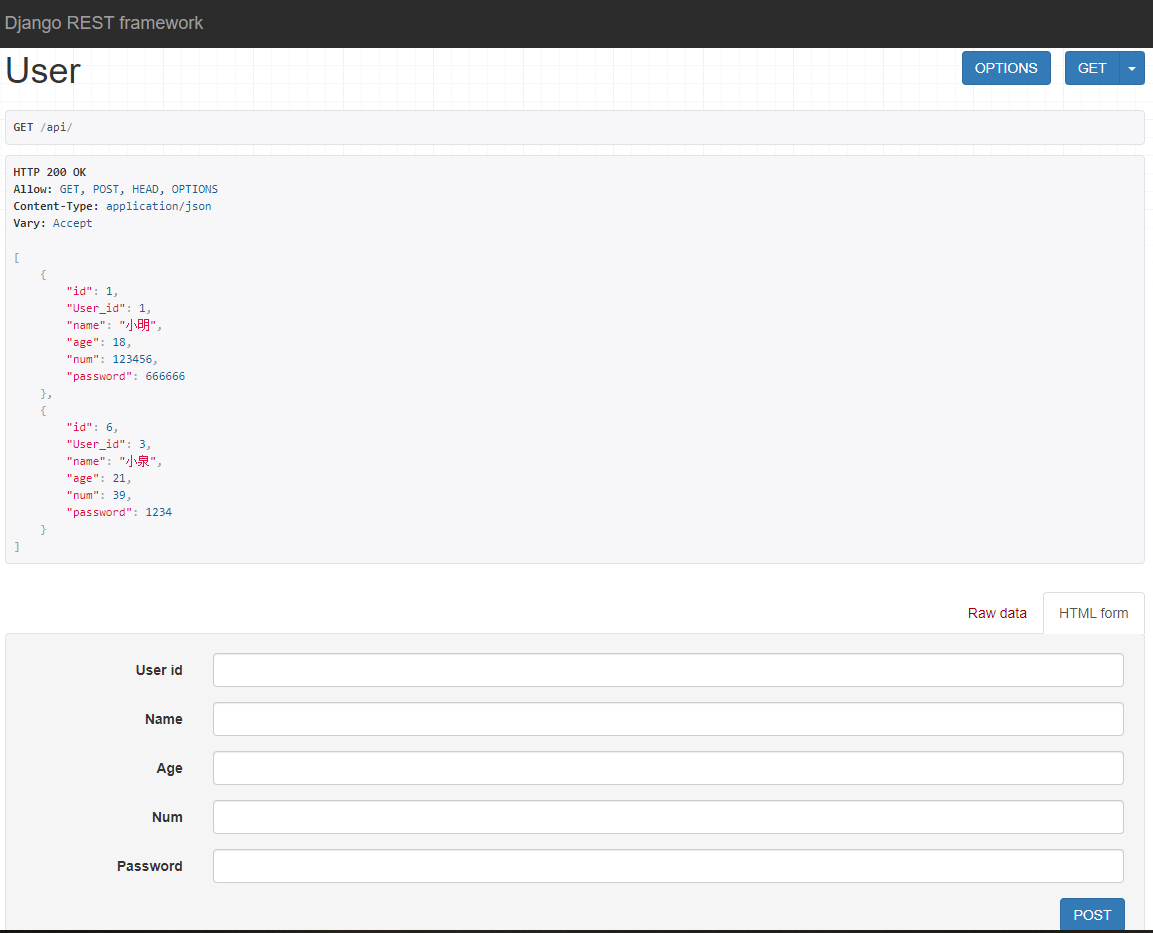This screenshot has width=1153, height=933.
Task: Click the name value "小泉"
Action: point(138,461)
